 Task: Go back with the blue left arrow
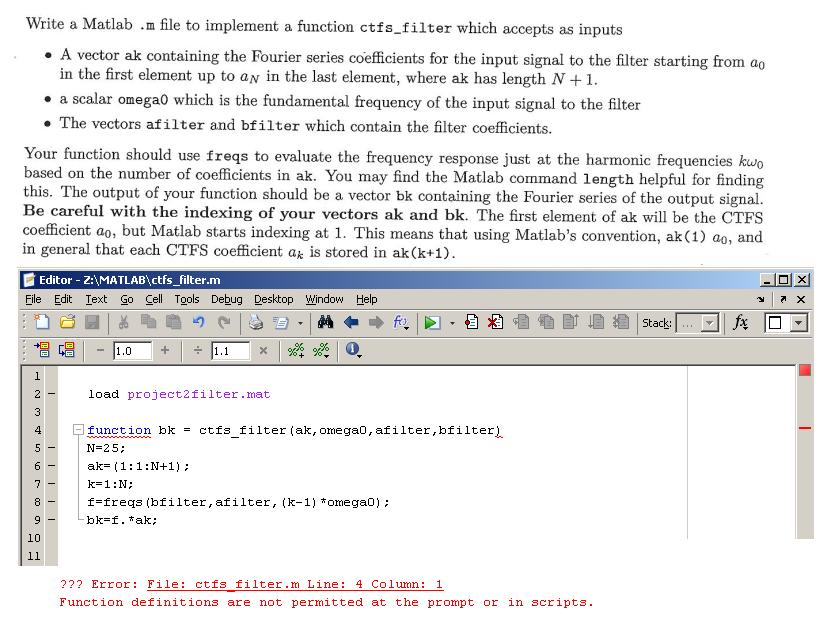(351, 322)
